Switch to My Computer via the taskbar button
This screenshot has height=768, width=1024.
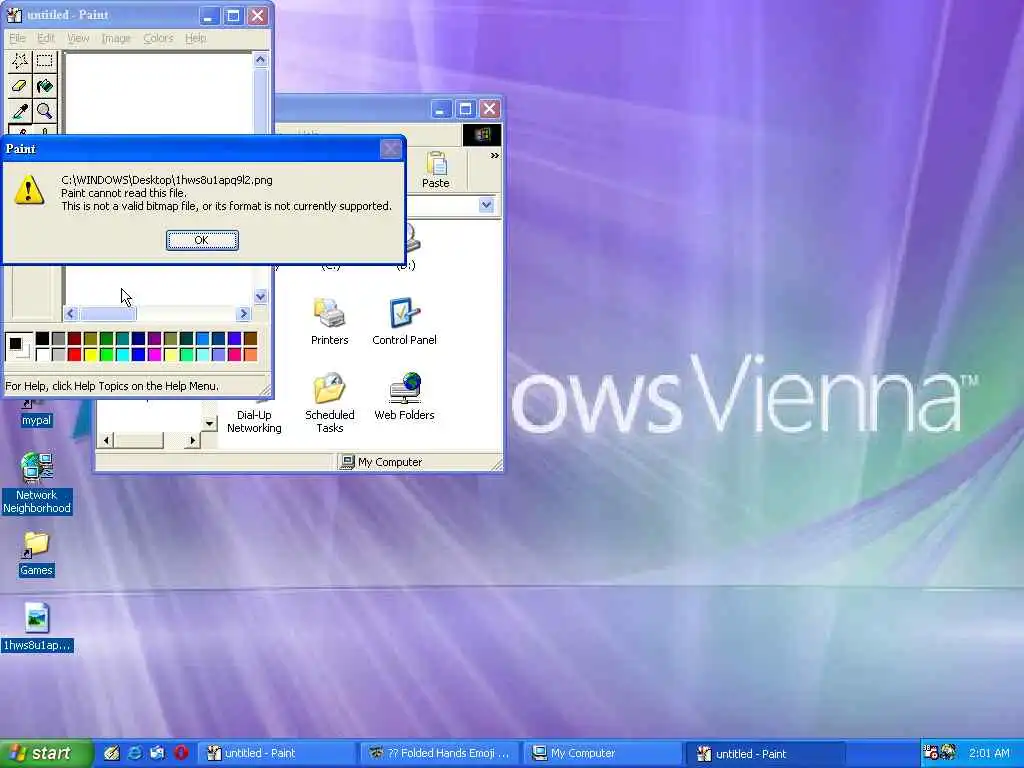pos(601,753)
